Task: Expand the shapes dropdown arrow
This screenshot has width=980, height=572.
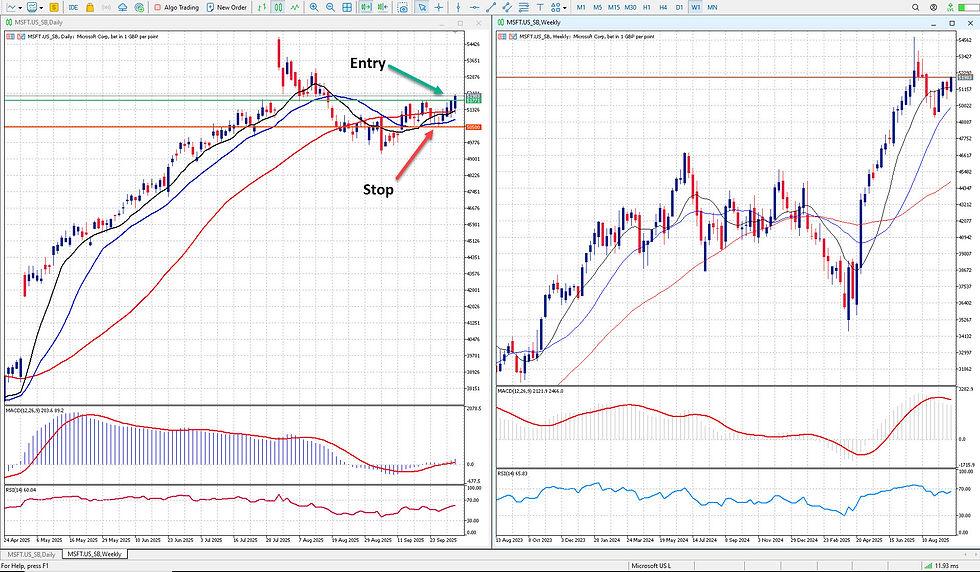Action: coord(564,8)
